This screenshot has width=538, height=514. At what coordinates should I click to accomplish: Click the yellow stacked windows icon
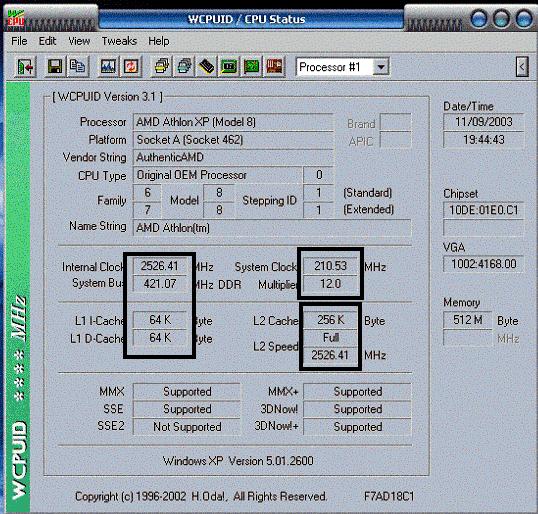(162, 67)
